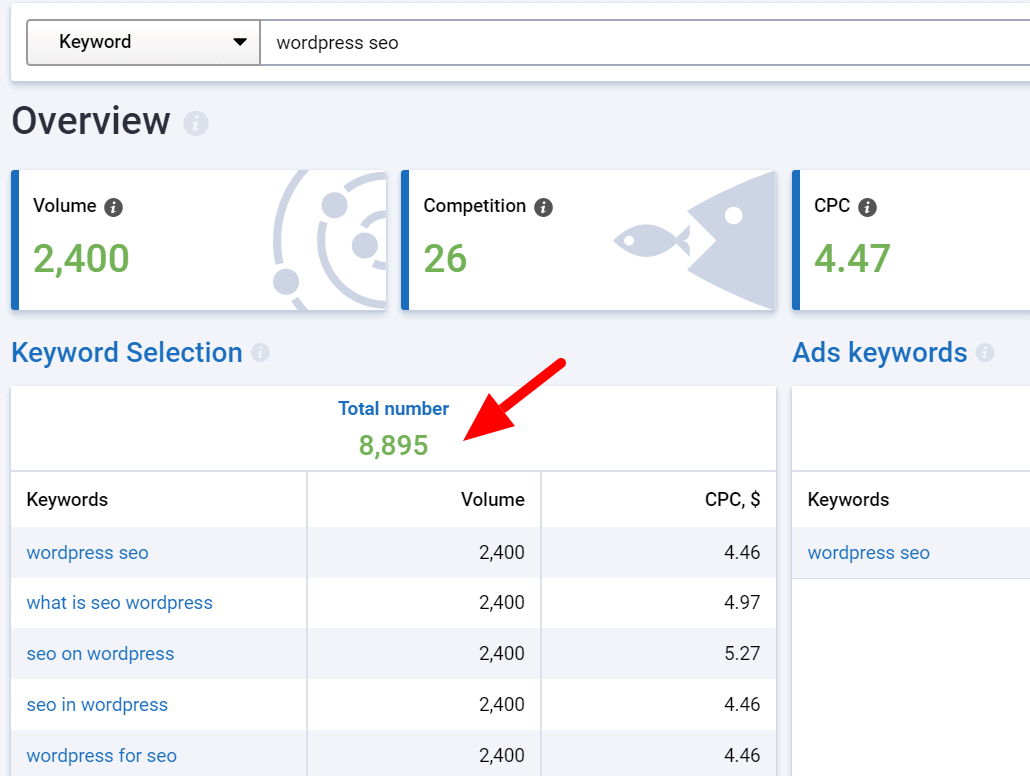
Task: Click the Total number link
Action: tap(393, 409)
